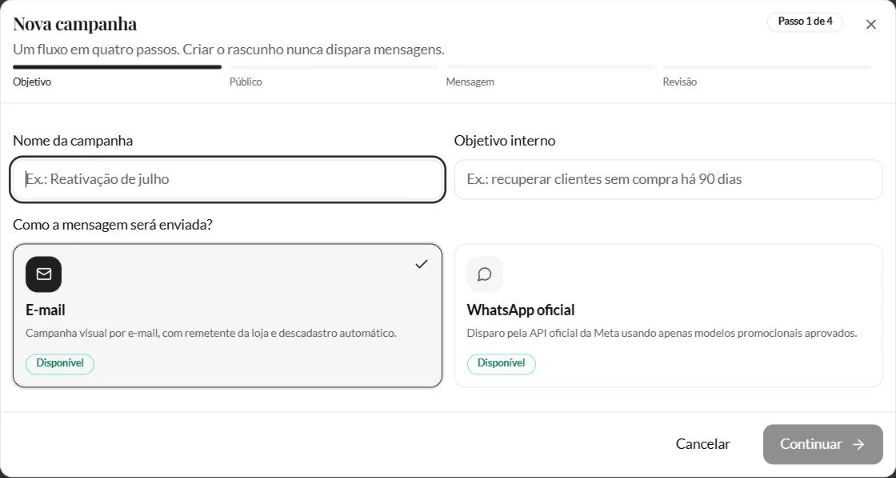Click the checkmark on the E-mail card
Viewport: 896px width, 478px height.
[x=421, y=264]
